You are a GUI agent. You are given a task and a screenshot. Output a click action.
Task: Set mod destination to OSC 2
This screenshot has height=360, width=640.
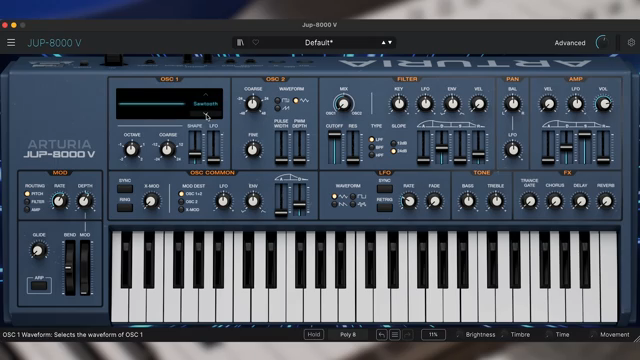pyautogui.click(x=181, y=202)
